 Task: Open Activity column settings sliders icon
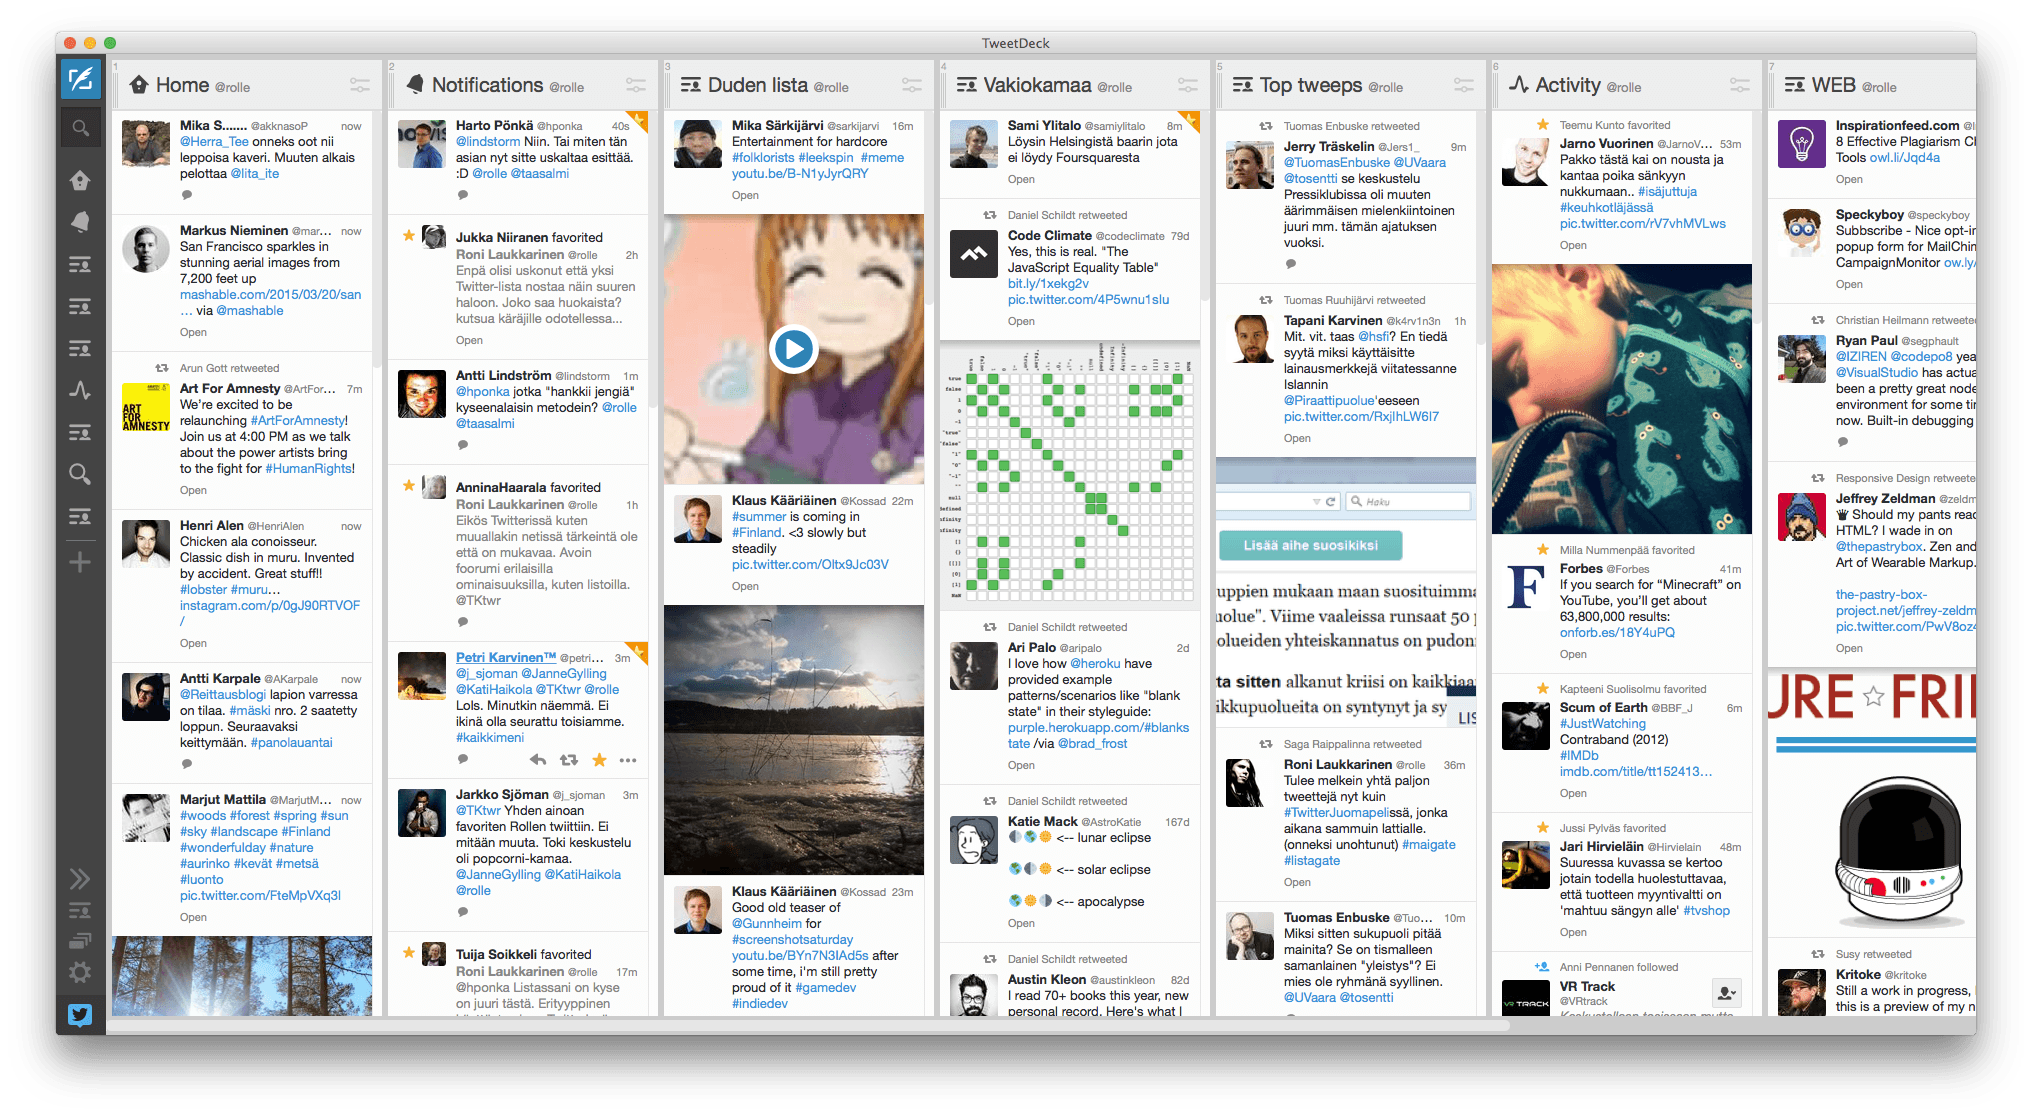click(x=1740, y=85)
